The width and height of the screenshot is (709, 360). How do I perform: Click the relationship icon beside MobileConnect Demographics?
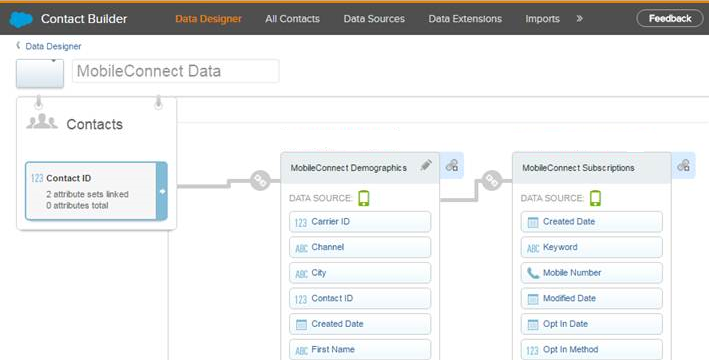452,166
